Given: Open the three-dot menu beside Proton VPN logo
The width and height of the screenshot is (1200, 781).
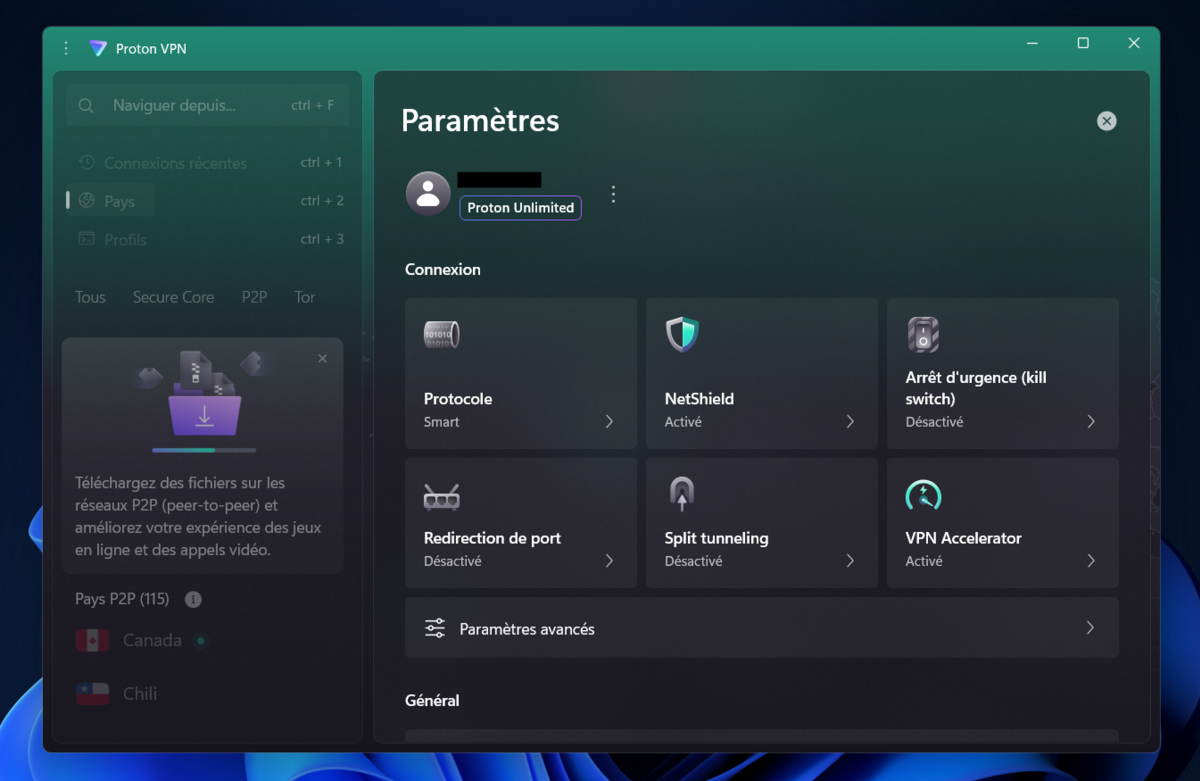Looking at the screenshot, I should [x=66, y=48].
